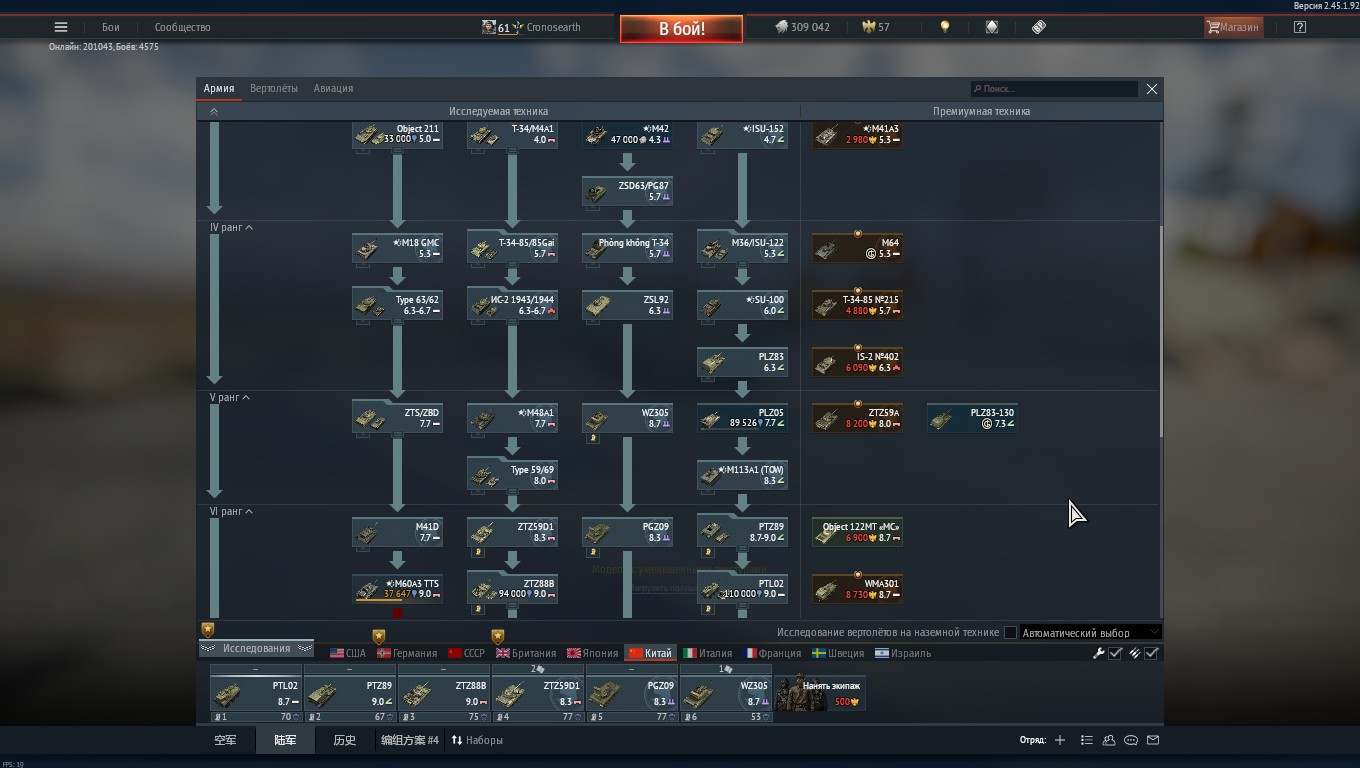The height and width of the screenshot is (768, 1360).
Task: Select premium Object 122MT «MC» tank
Action: point(857,533)
